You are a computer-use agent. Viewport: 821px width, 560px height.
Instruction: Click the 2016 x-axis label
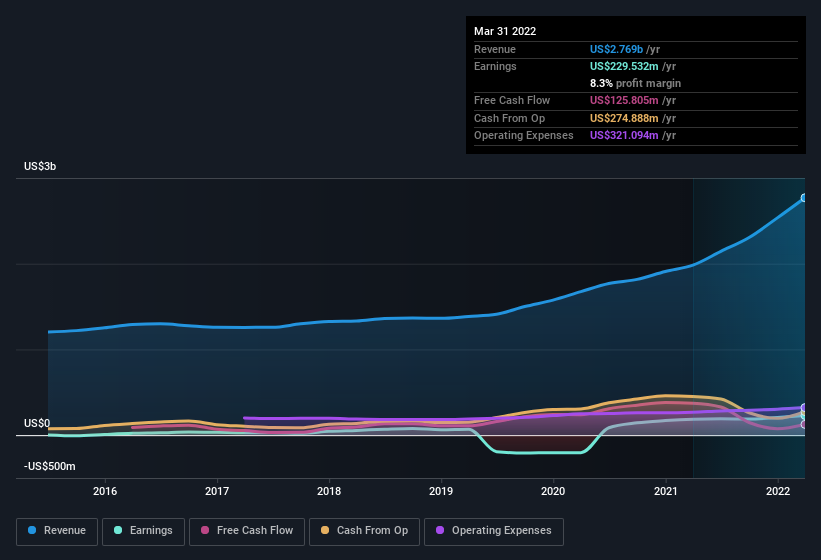(105, 491)
